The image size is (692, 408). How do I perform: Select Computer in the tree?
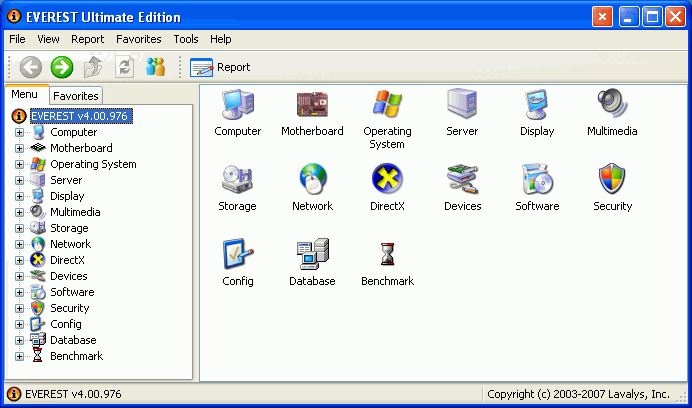(x=73, y=132)
